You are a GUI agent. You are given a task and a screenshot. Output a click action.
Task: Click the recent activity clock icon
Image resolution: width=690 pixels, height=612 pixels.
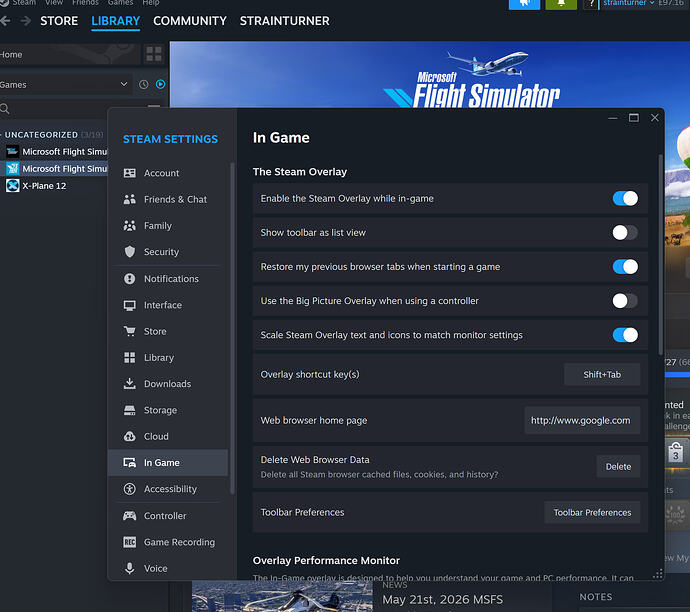tap(143, 84)
